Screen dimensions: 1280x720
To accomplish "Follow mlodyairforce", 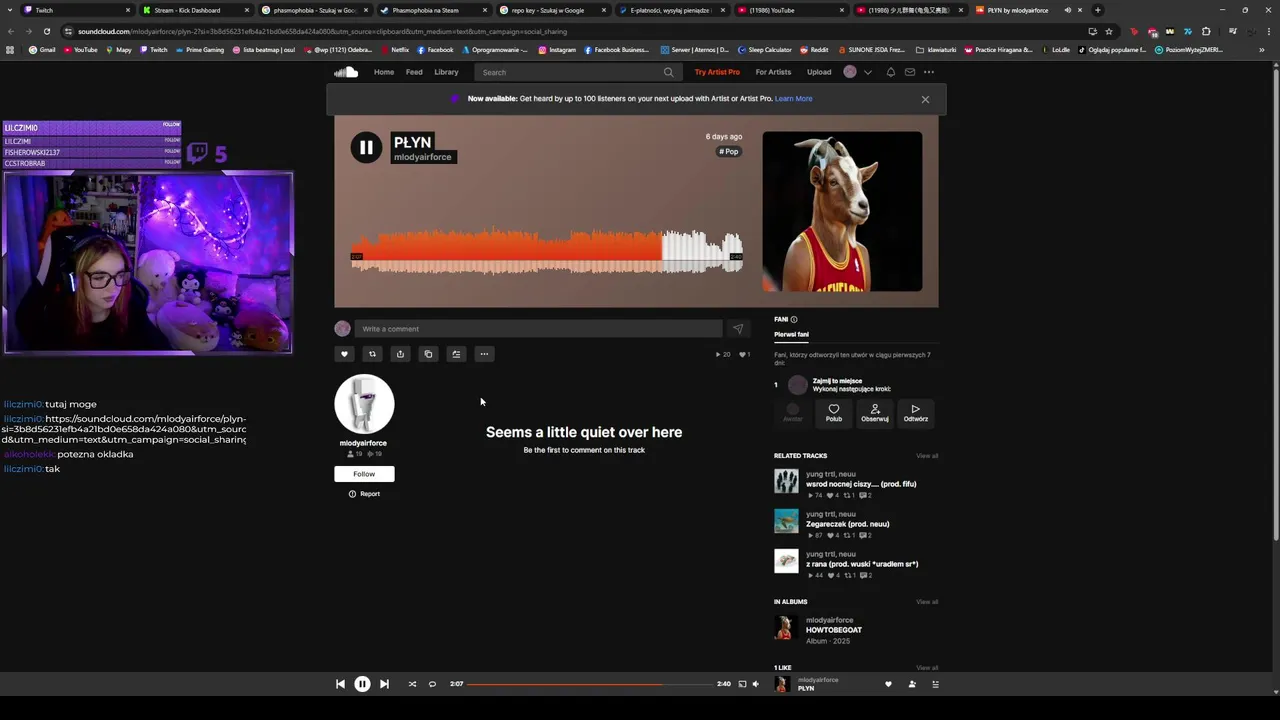I will tap(364, 474).
